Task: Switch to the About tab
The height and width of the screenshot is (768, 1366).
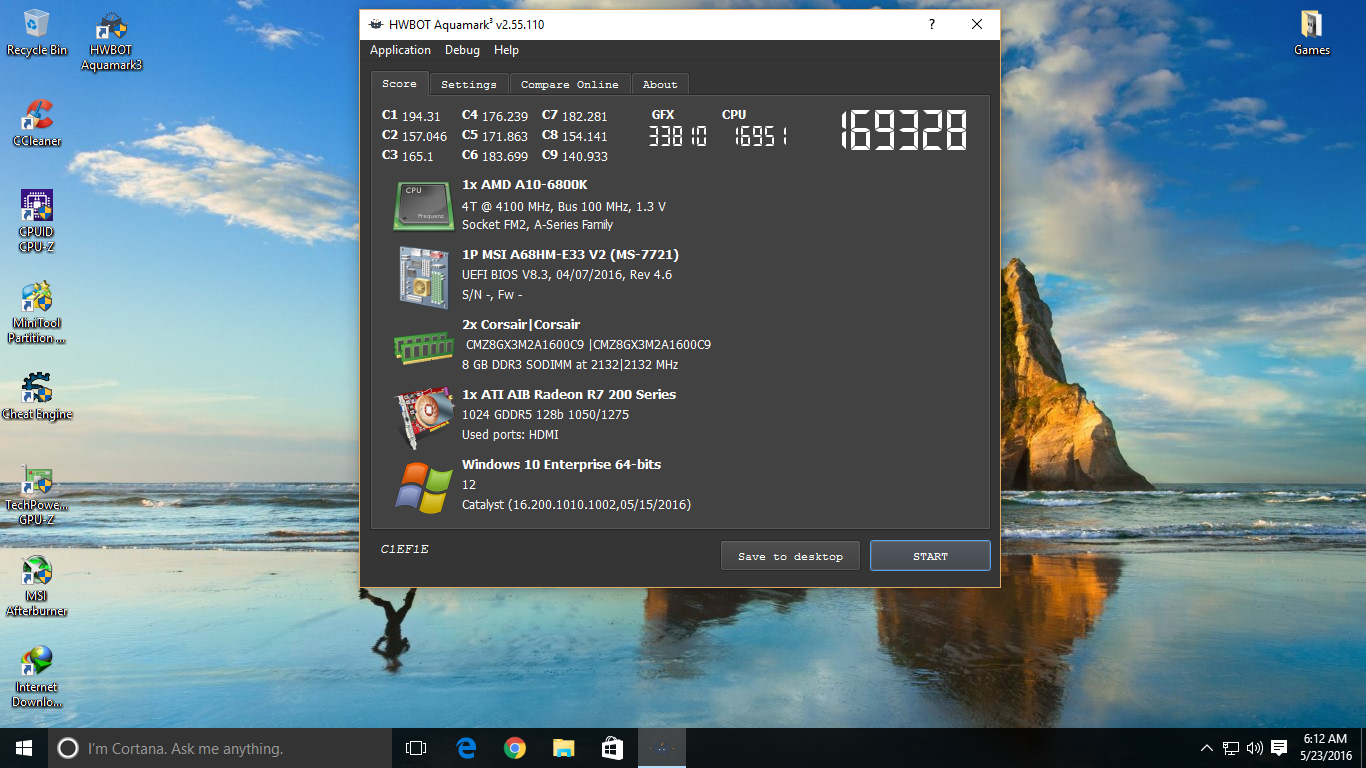Action: pos(660,85)
